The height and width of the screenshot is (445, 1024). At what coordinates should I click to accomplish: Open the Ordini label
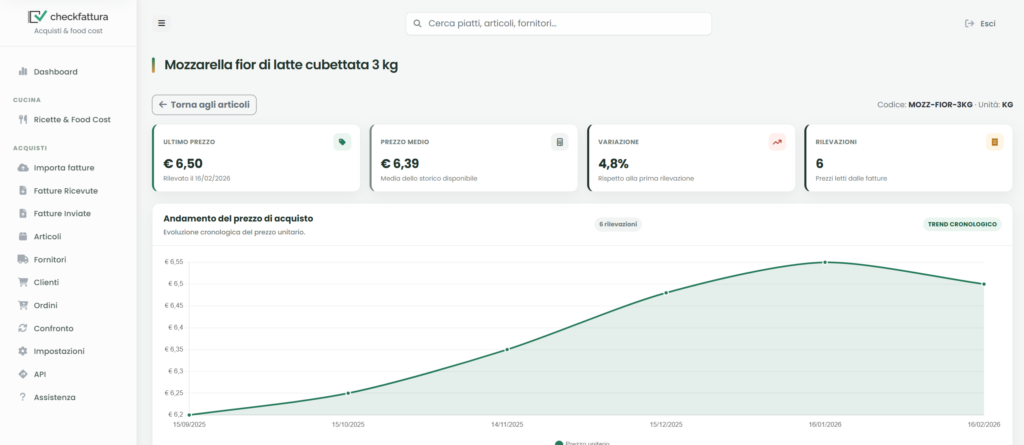click(x=46, y=305)
